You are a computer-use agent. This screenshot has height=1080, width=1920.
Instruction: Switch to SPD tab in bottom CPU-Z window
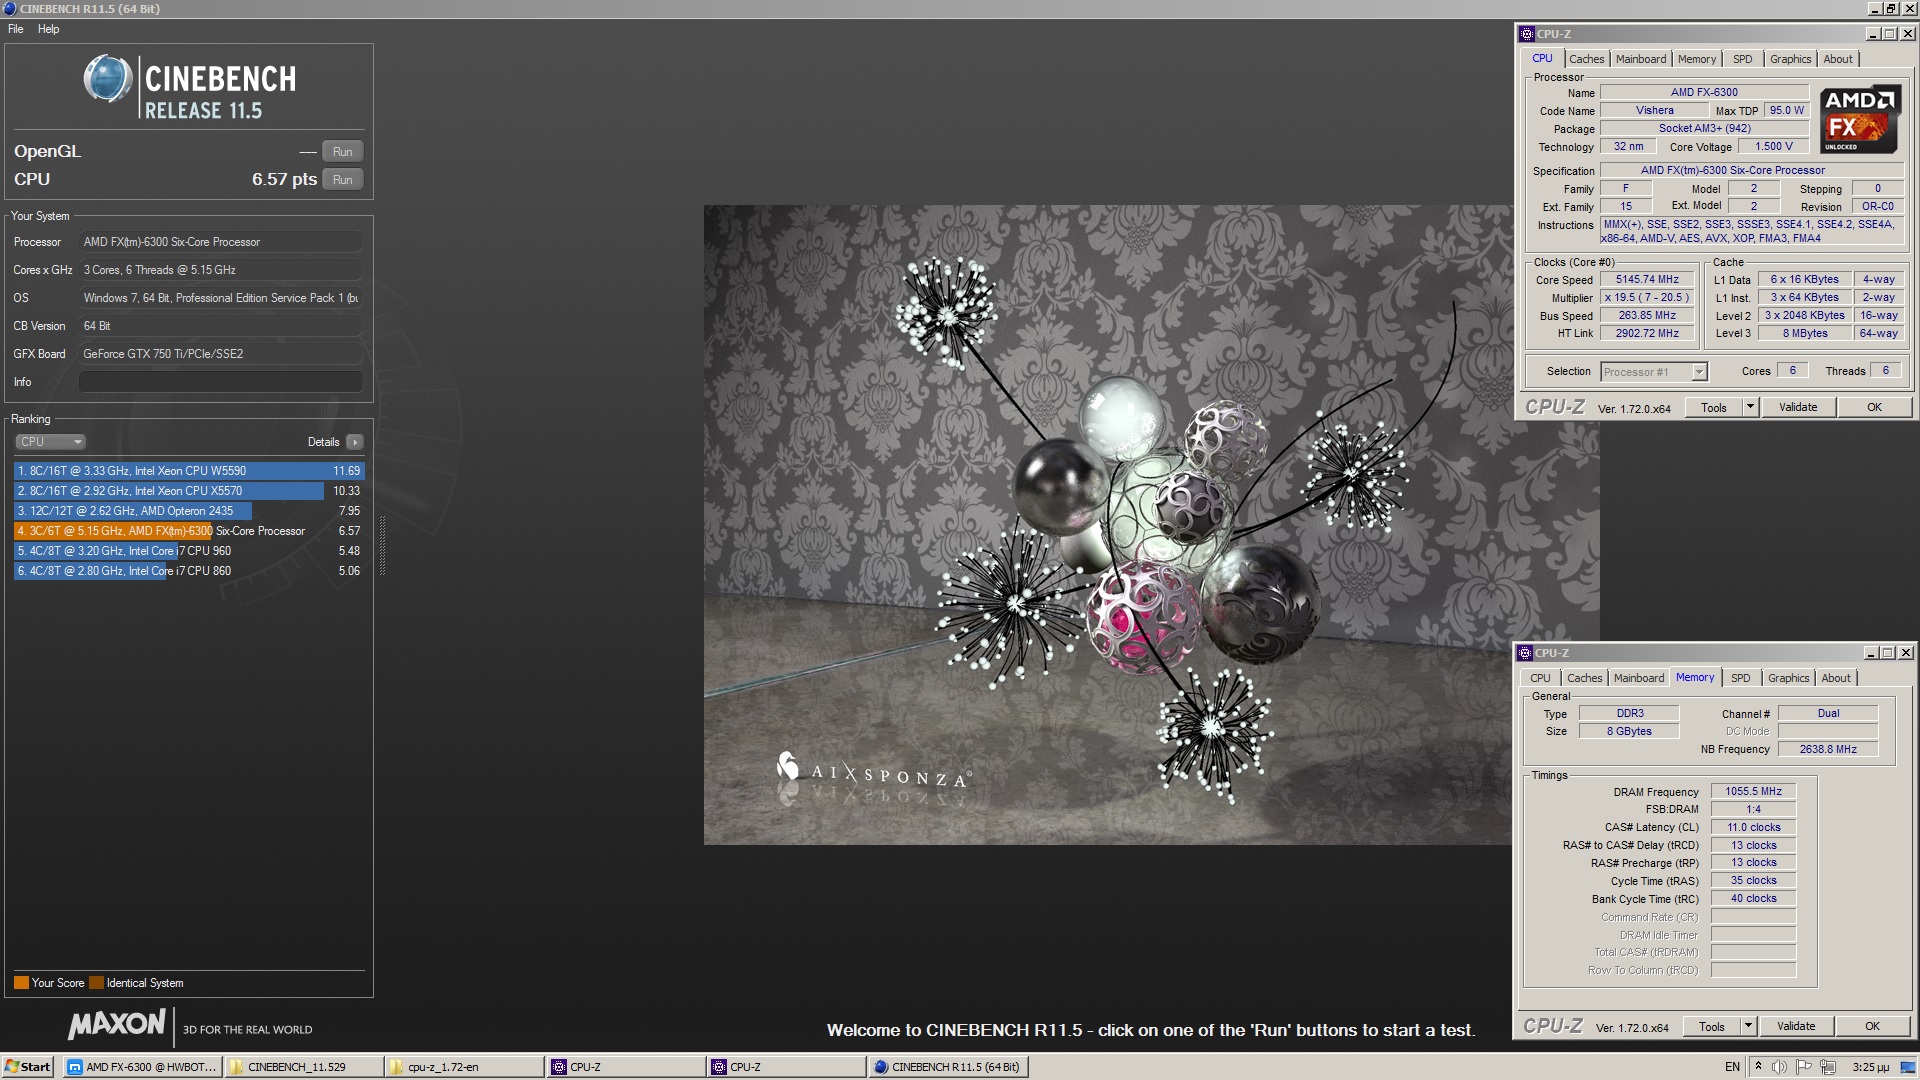(x=1740, y=678)
